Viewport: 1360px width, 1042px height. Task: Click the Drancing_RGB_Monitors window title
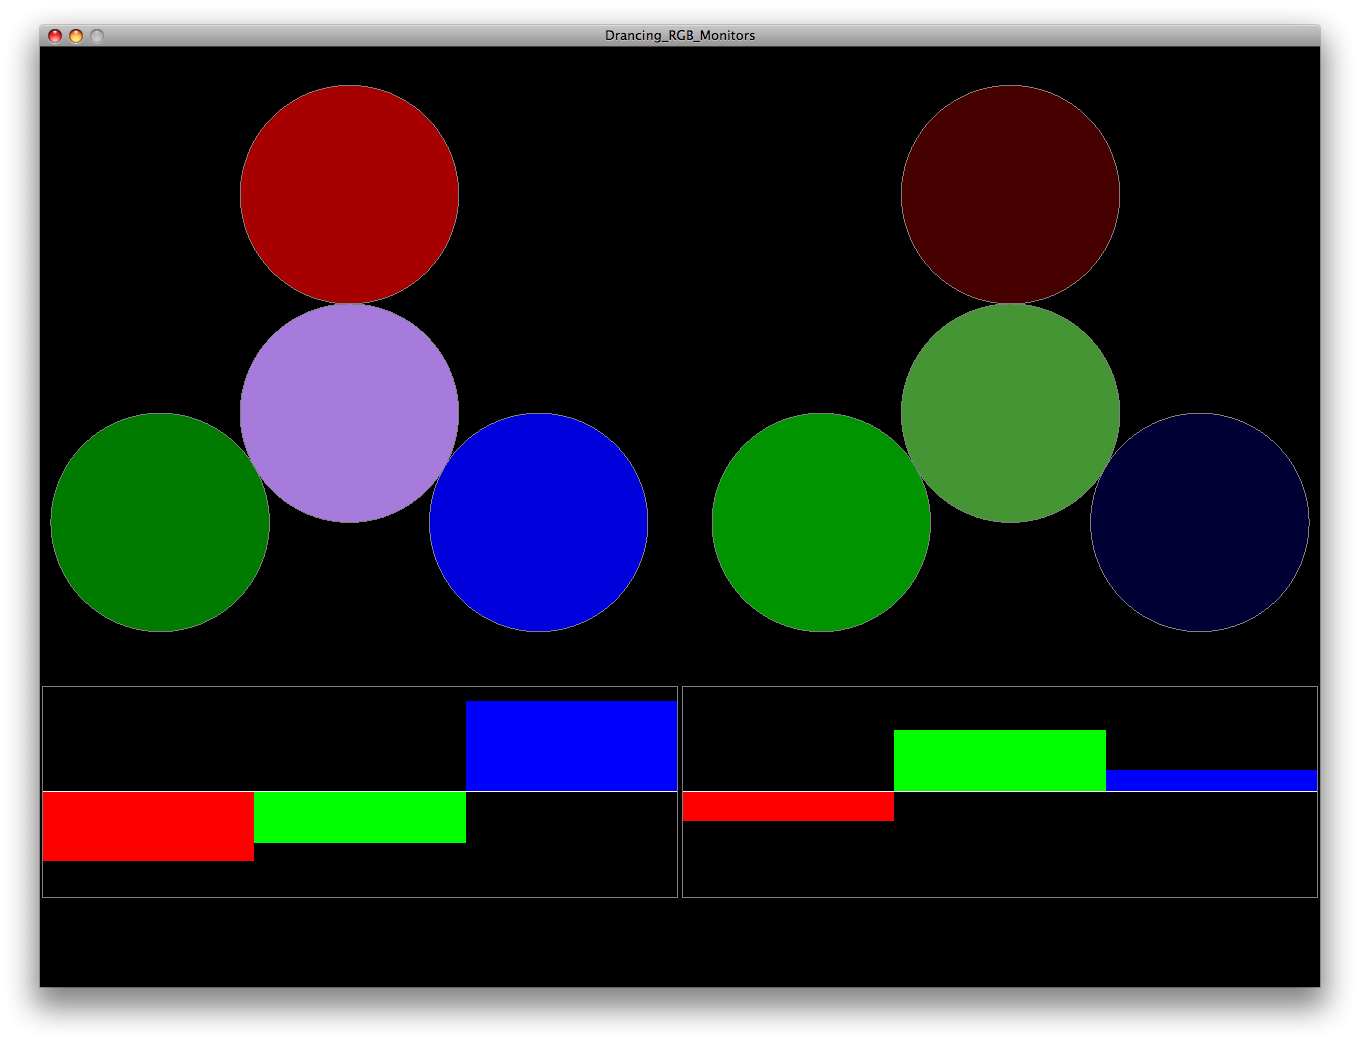point(680,35)
